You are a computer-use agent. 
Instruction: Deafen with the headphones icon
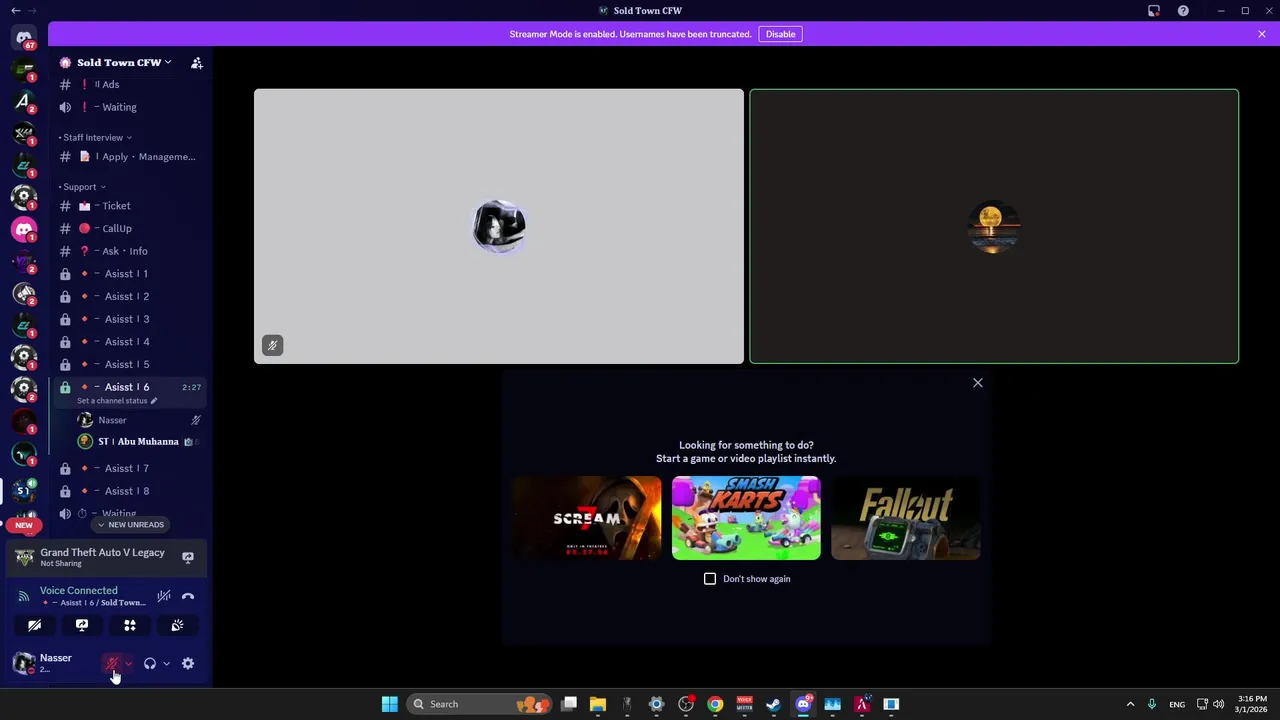pos(150,663)
